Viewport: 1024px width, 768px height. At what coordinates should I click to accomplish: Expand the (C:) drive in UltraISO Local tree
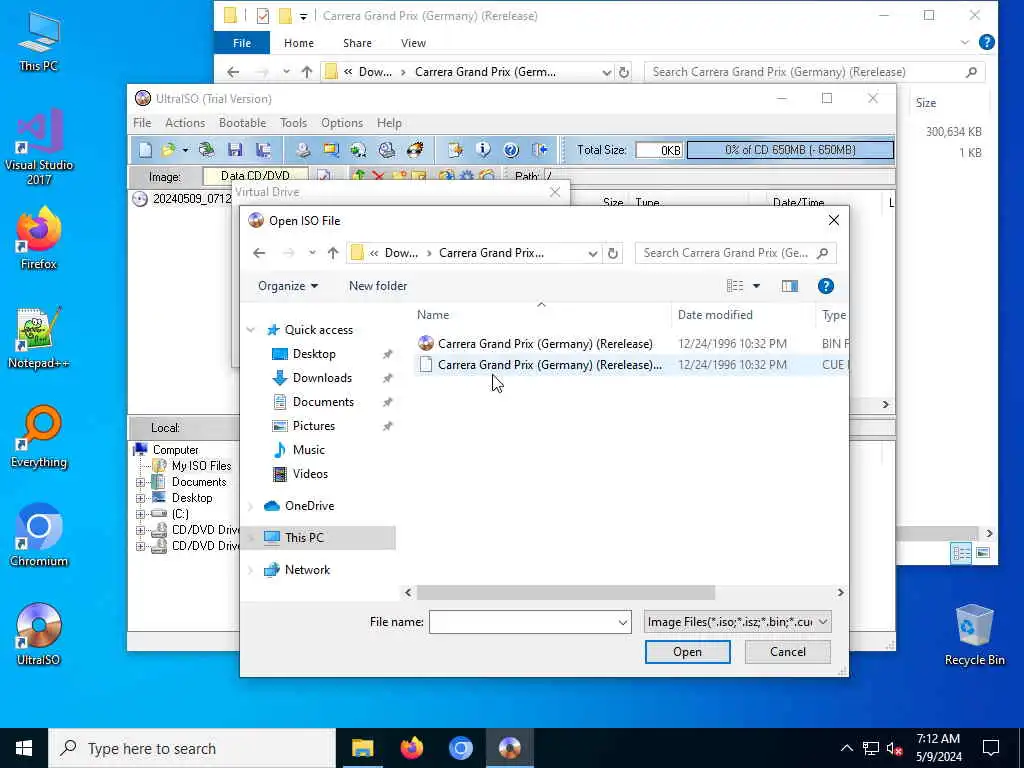click(x=140, y=514)
